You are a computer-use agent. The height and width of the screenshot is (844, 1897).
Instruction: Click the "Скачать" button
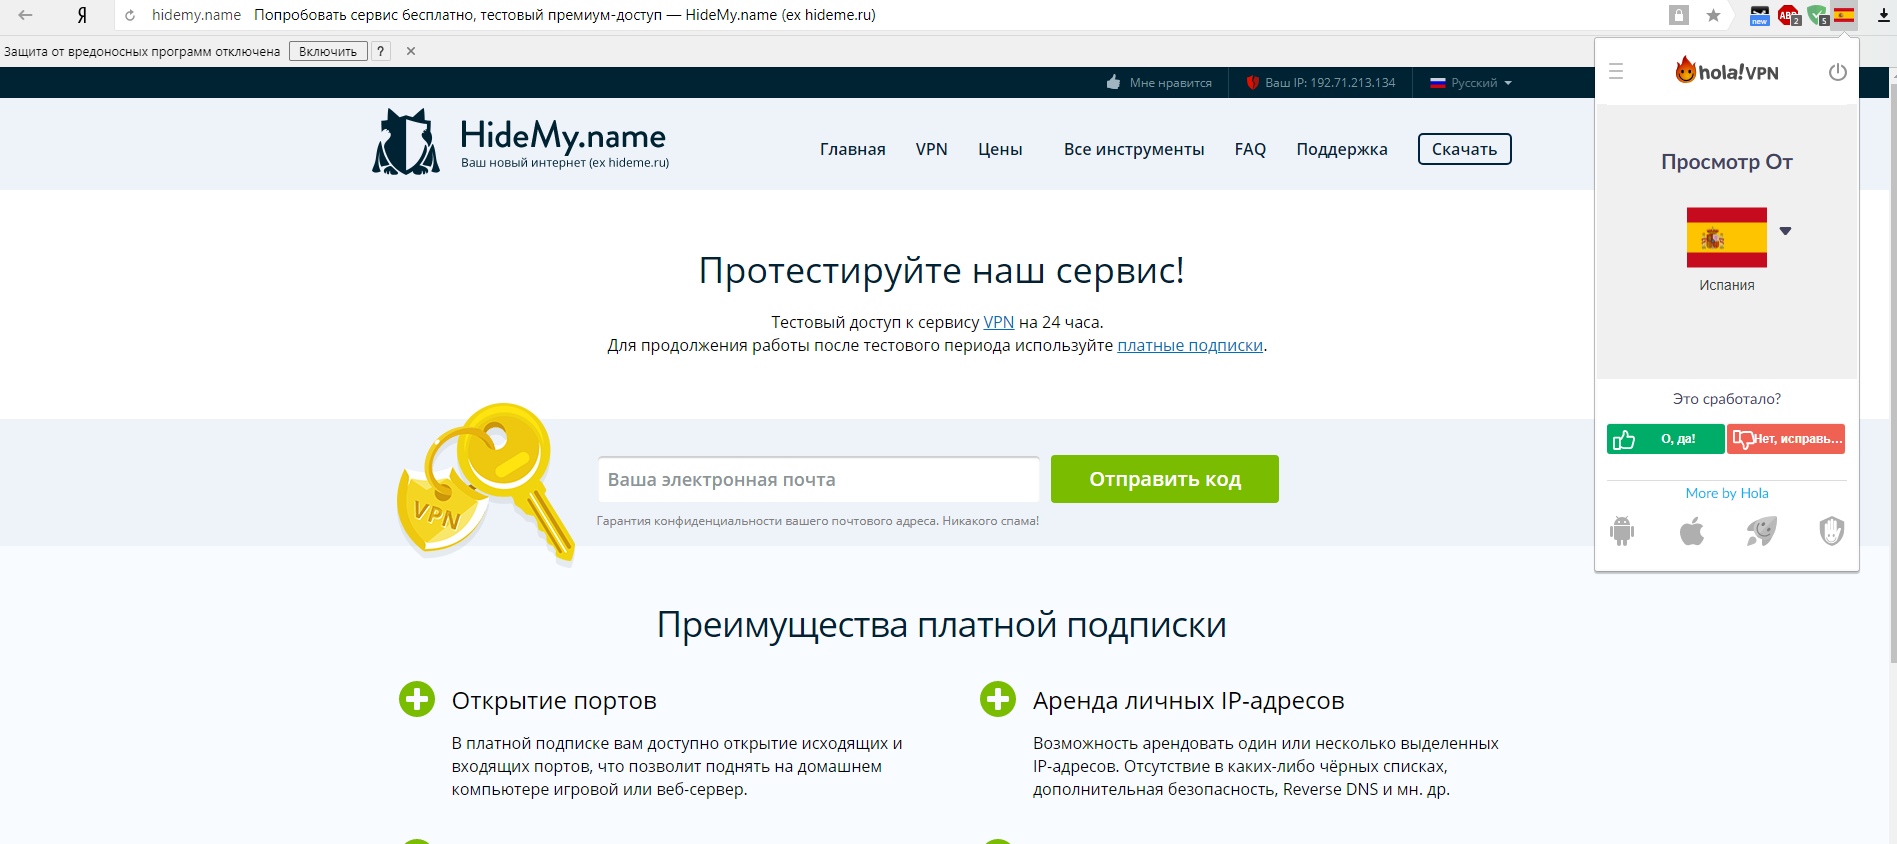pos(1465,149)
